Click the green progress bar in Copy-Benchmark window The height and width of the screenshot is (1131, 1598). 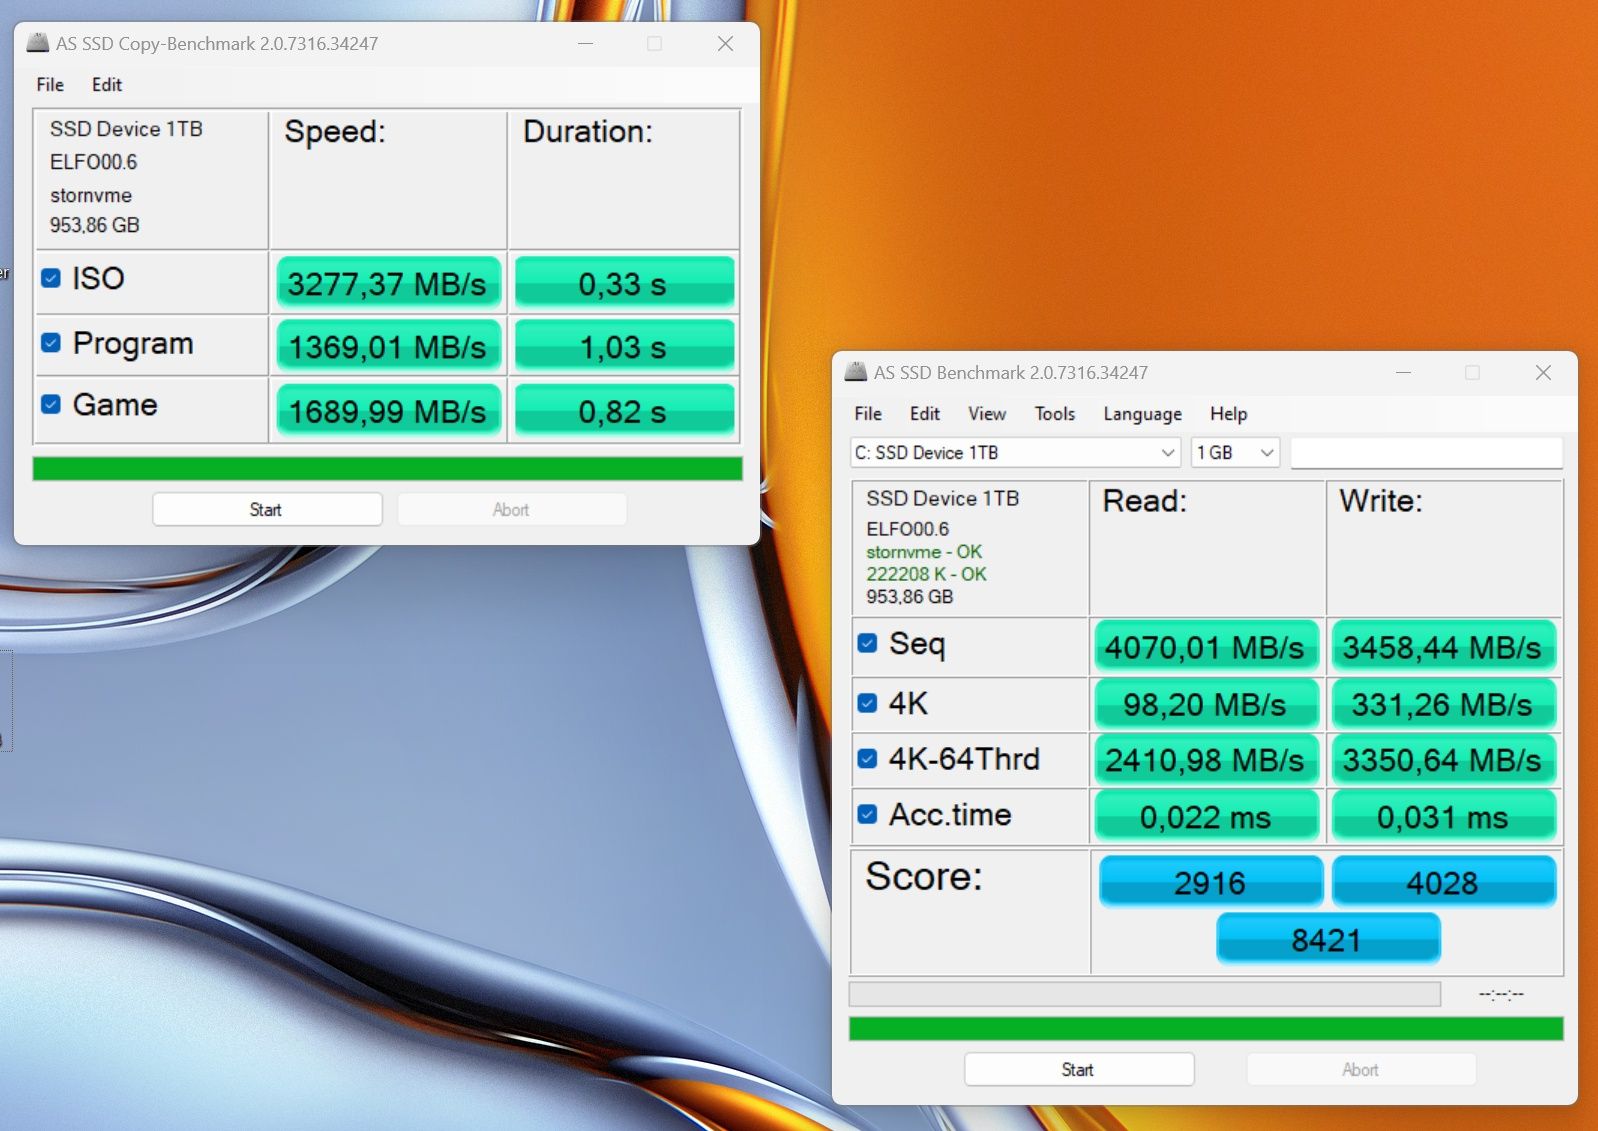(x=387, y=469)
